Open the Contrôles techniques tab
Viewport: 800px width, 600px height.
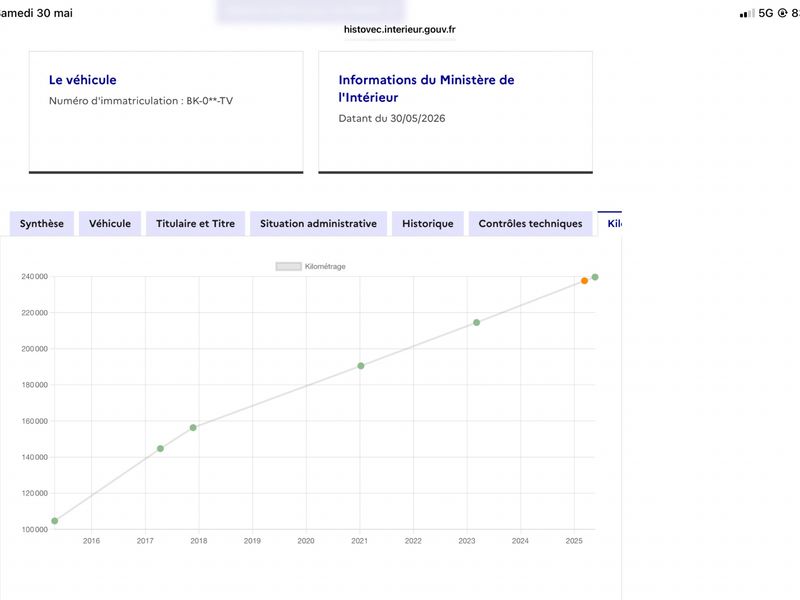(530, 223)
